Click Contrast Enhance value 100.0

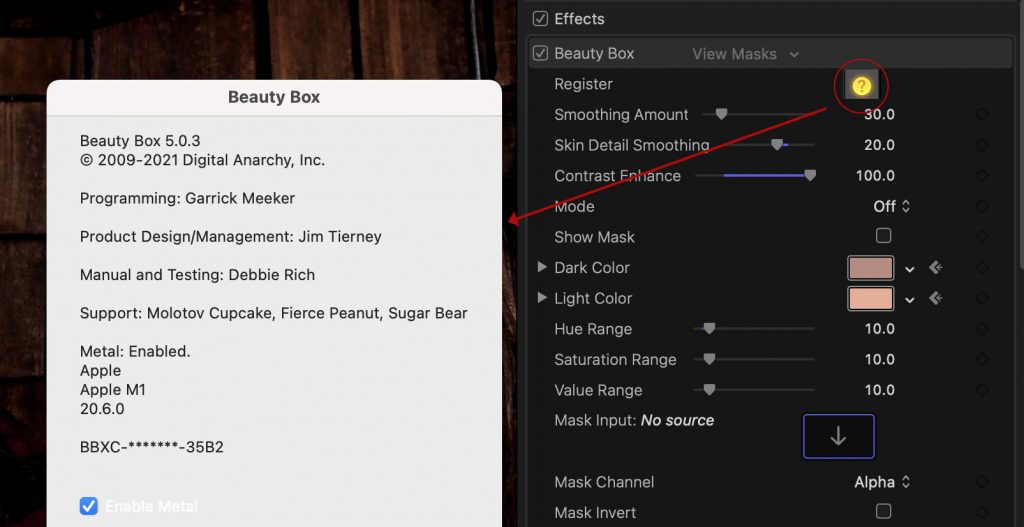875,176
